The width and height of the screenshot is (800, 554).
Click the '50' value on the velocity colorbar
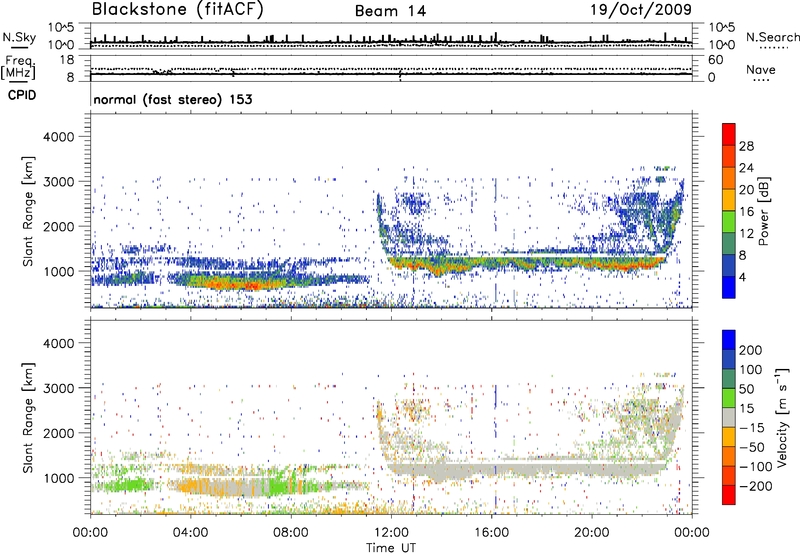point(746,389)
